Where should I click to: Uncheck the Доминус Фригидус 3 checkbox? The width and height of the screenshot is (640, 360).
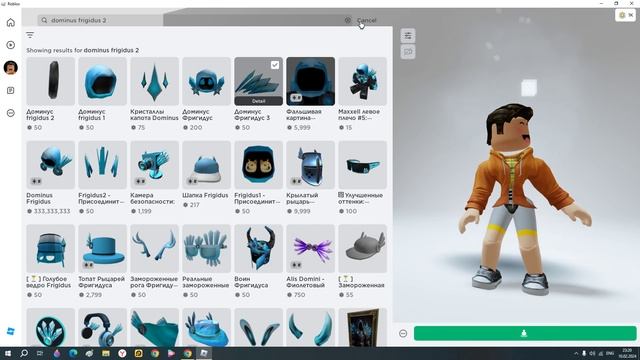(275, 64)
